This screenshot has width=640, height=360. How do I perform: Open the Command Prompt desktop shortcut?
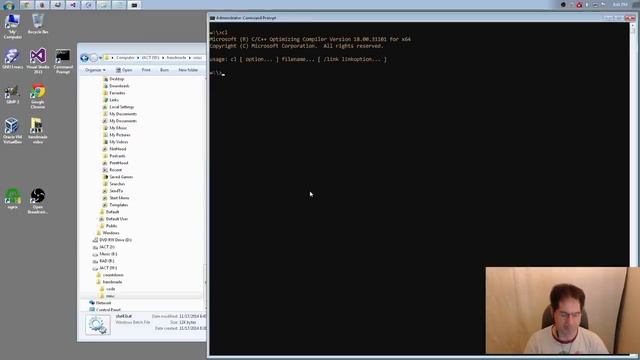[63, 61]
